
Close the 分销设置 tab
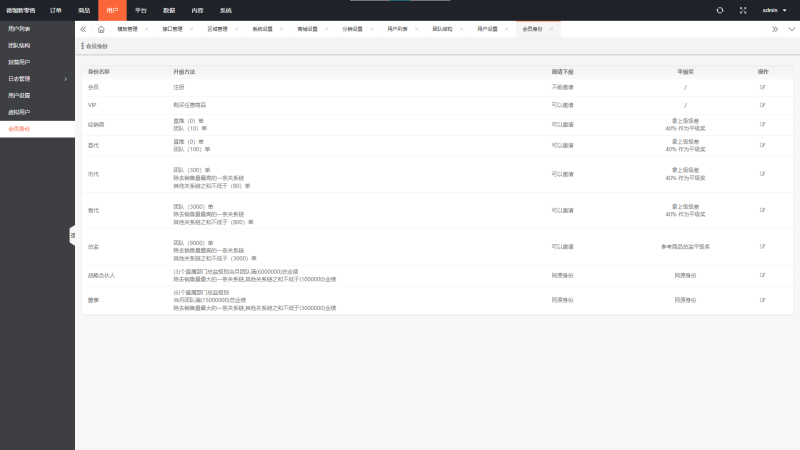(371, 29)
